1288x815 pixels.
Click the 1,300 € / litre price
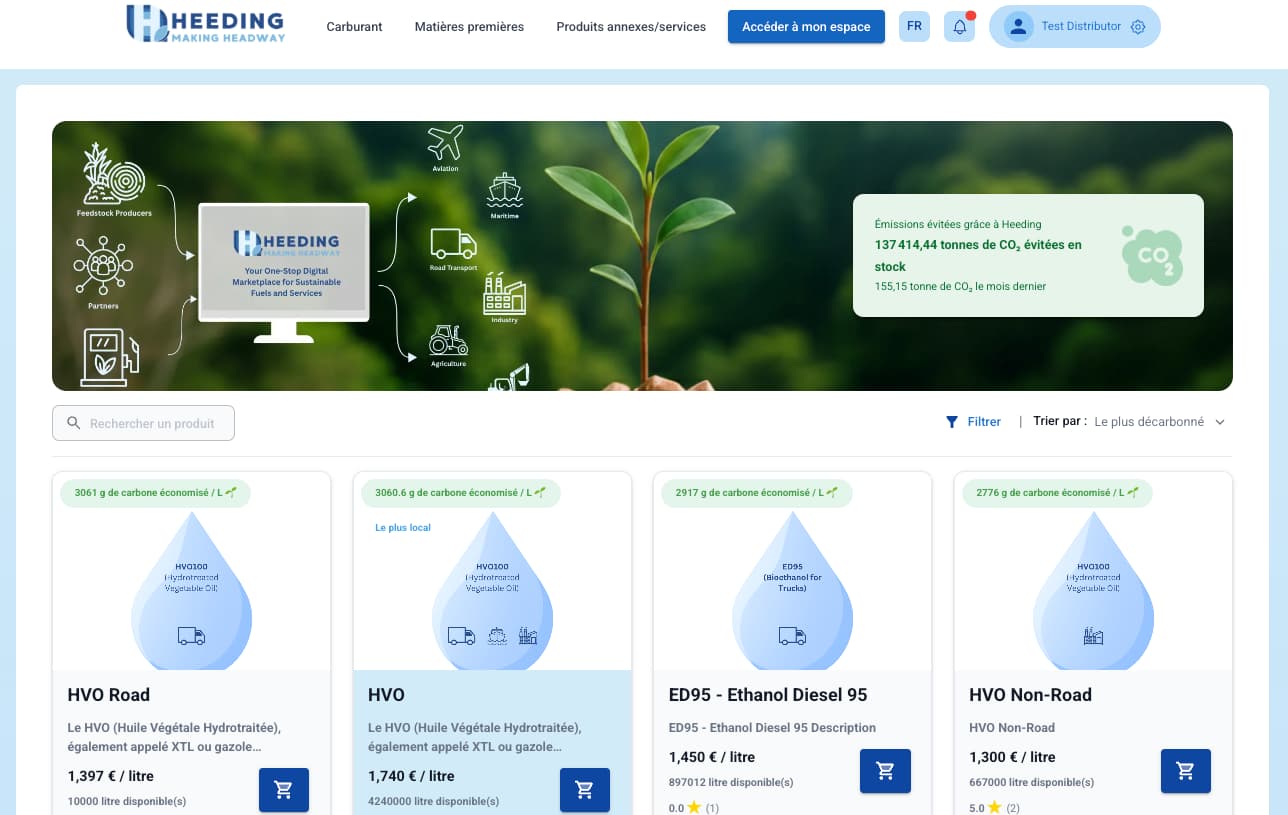click(1012, 757)
